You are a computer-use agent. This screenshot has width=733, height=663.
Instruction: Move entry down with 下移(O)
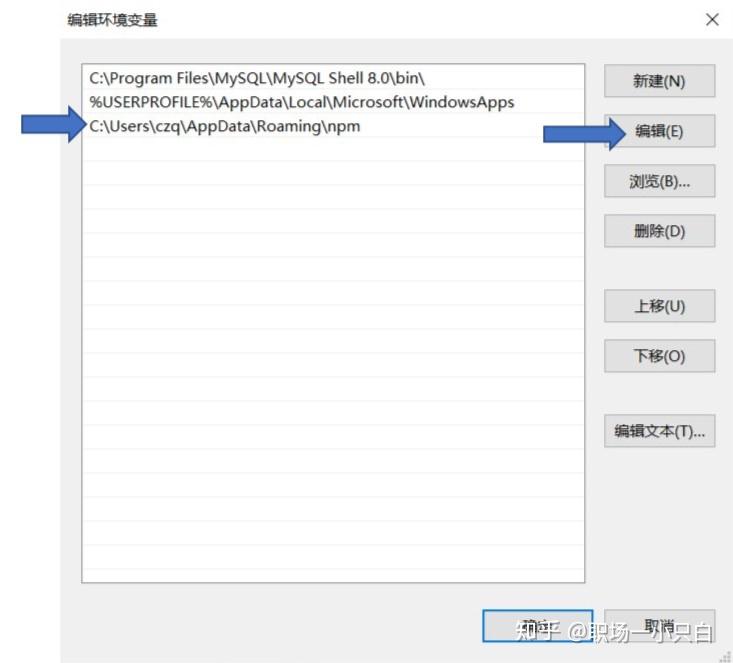click(x=659, y=356)
